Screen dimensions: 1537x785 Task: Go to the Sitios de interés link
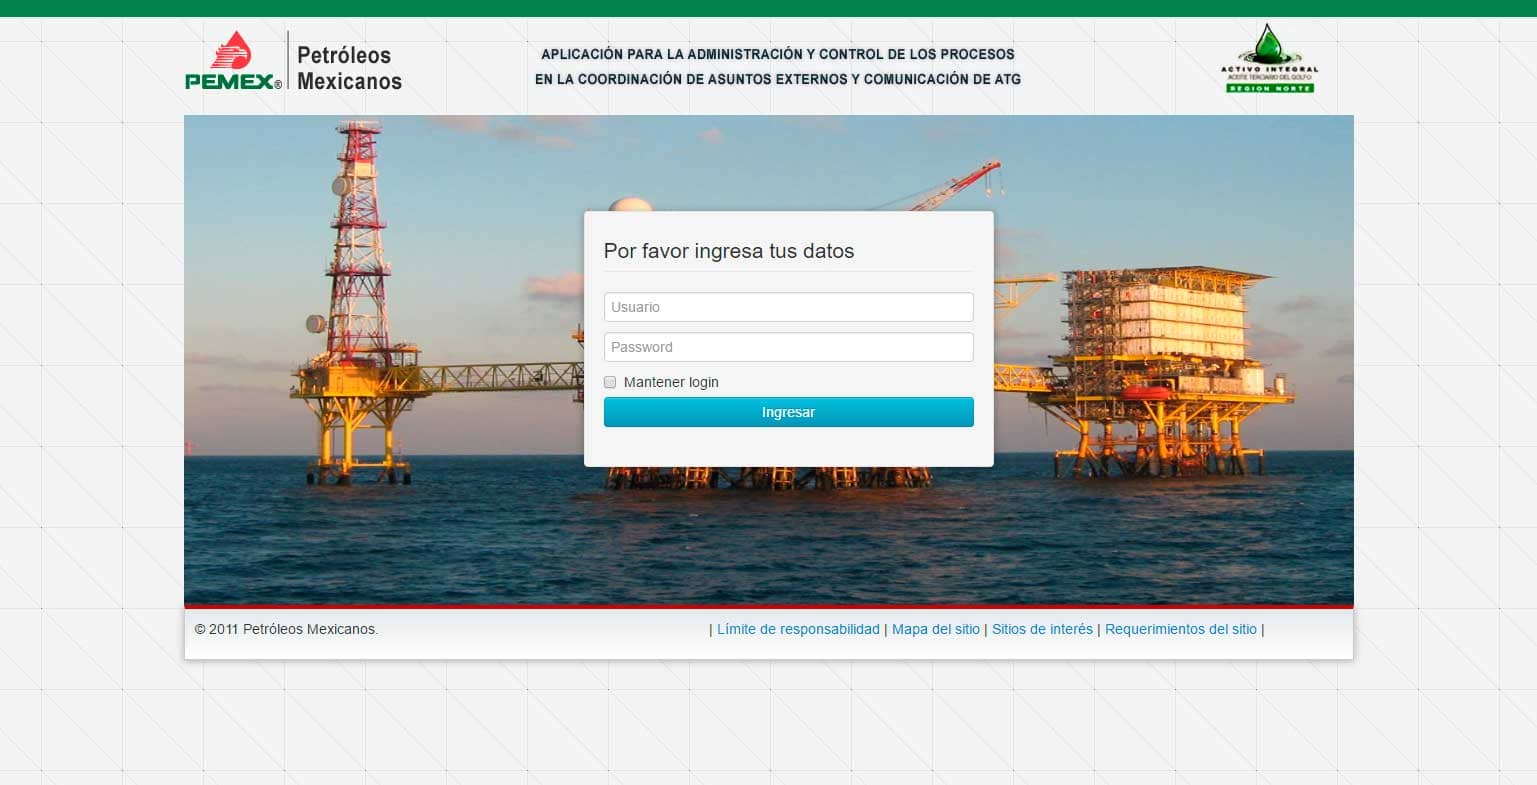[1042, 629]
